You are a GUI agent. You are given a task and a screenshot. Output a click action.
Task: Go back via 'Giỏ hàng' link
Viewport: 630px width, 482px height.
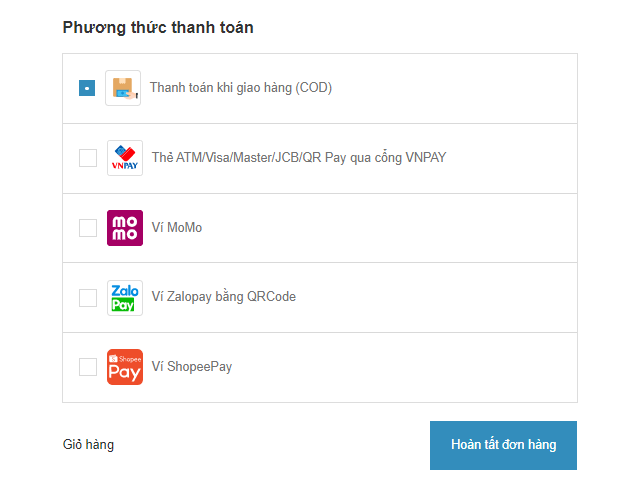click(x=88, y=445)
